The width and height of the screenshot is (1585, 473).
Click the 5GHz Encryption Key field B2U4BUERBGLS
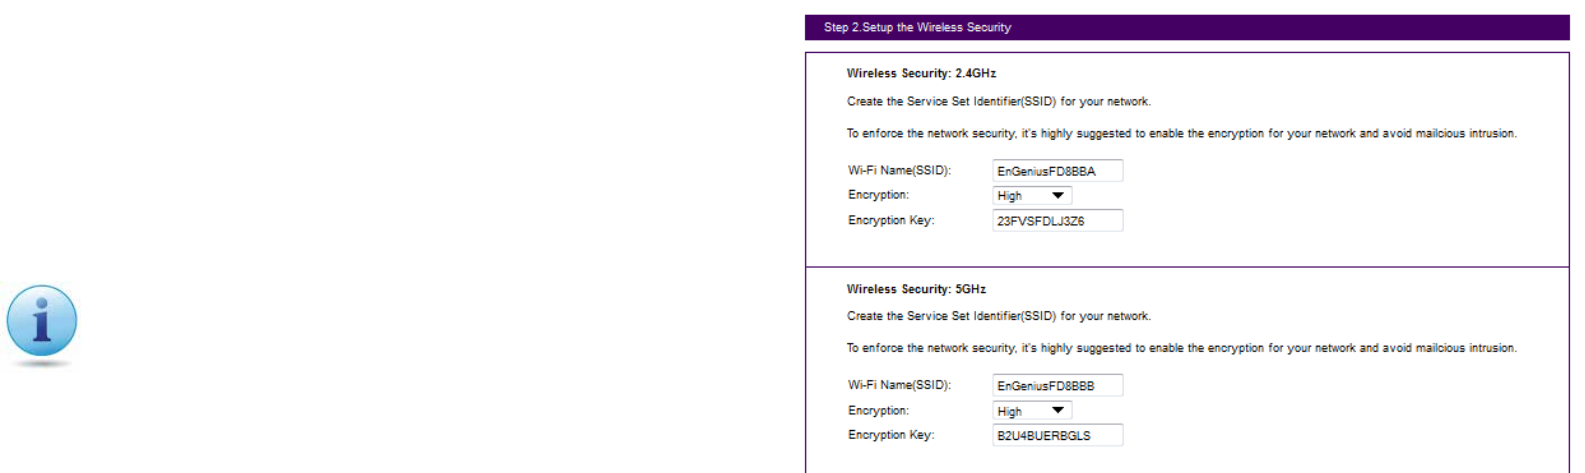click(x=1057, y=436)
